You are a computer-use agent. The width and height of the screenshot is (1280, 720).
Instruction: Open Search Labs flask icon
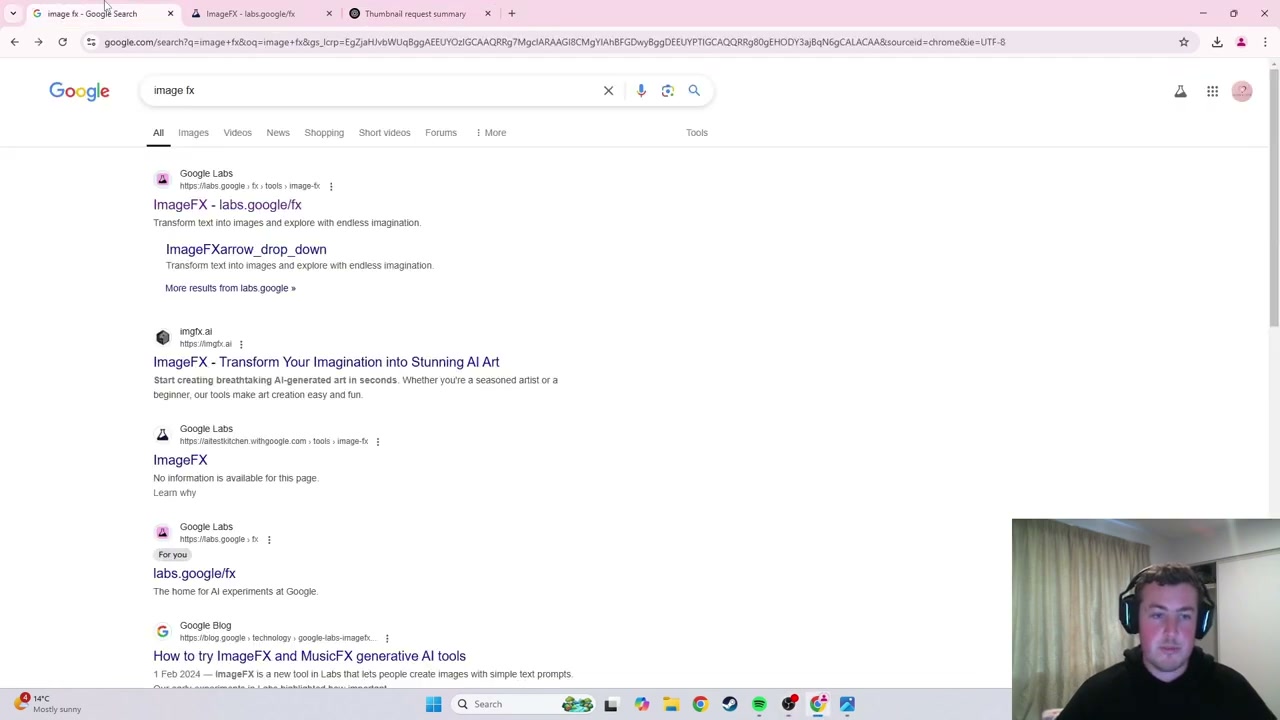point(1180,91)
